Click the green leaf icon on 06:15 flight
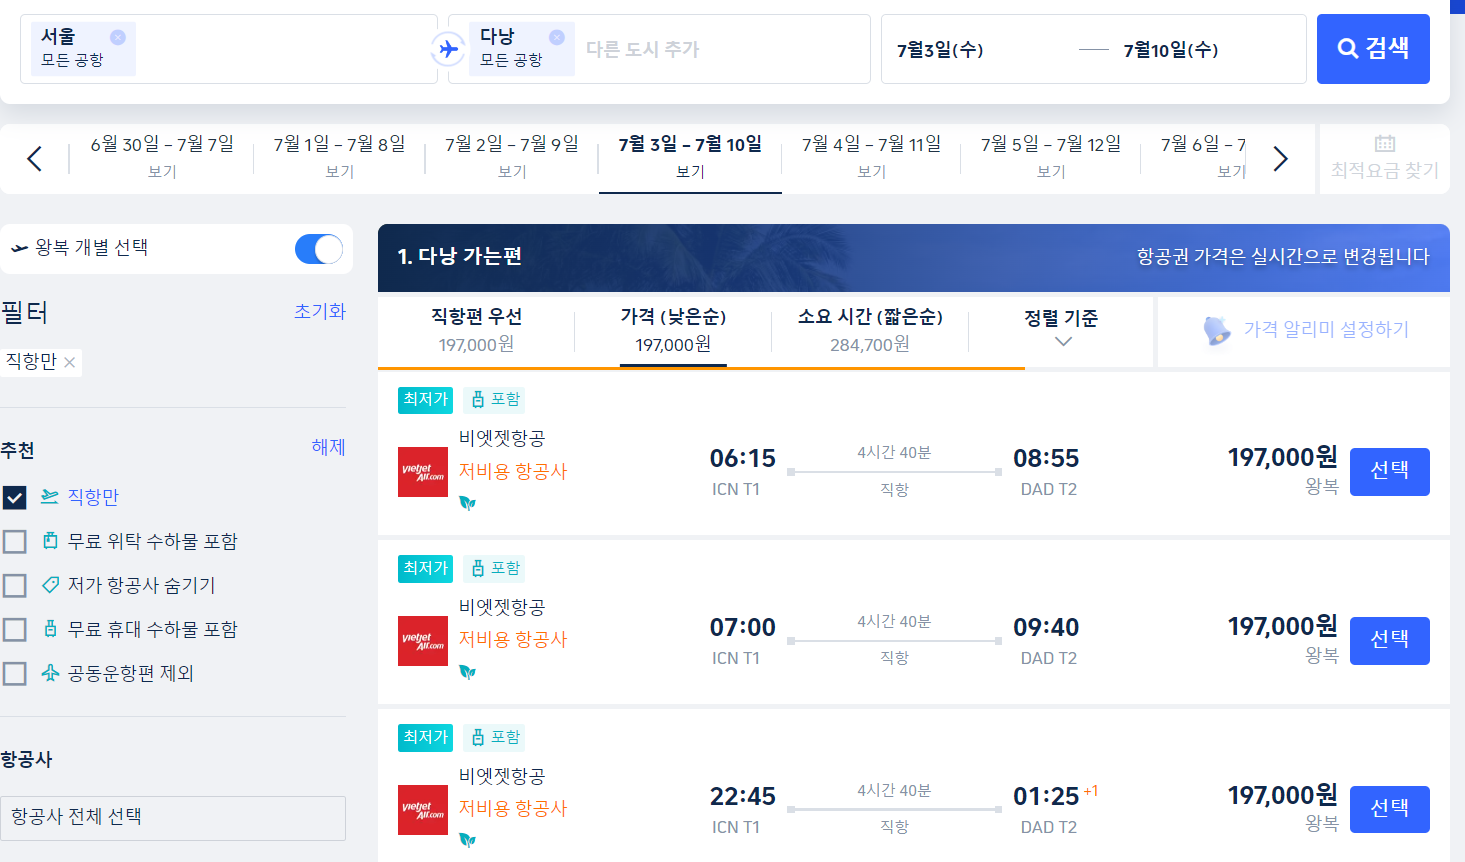 467,503
